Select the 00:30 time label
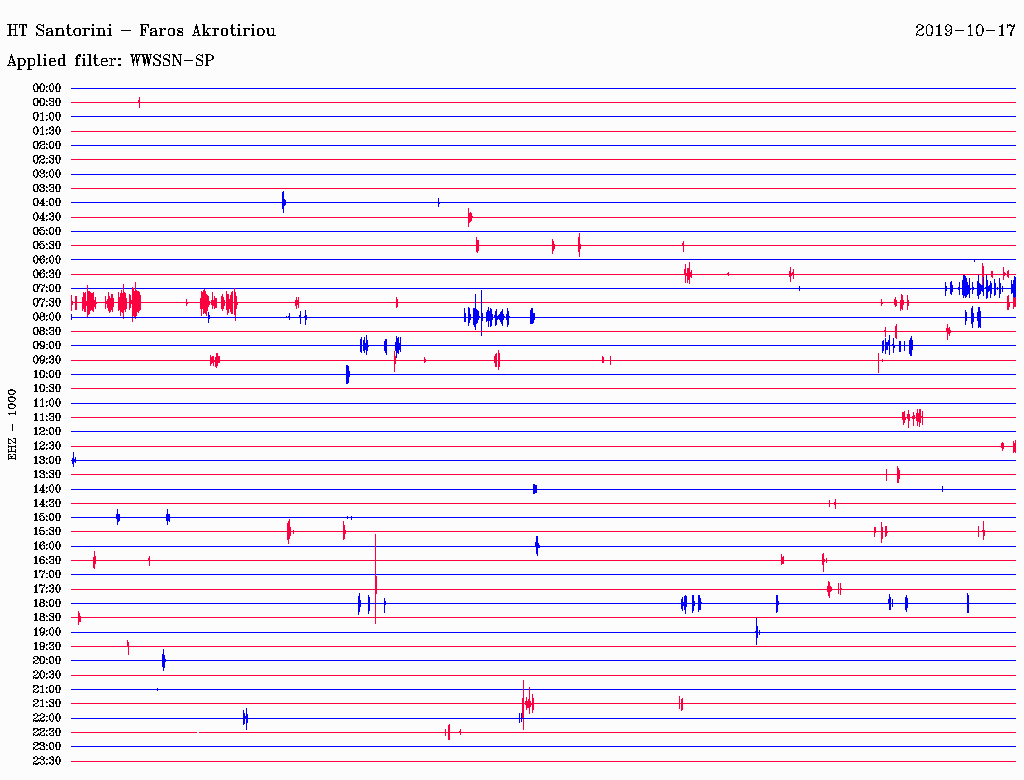This screenshot has width=1024, height=780. pyautogui.click(x=46, y=103)
